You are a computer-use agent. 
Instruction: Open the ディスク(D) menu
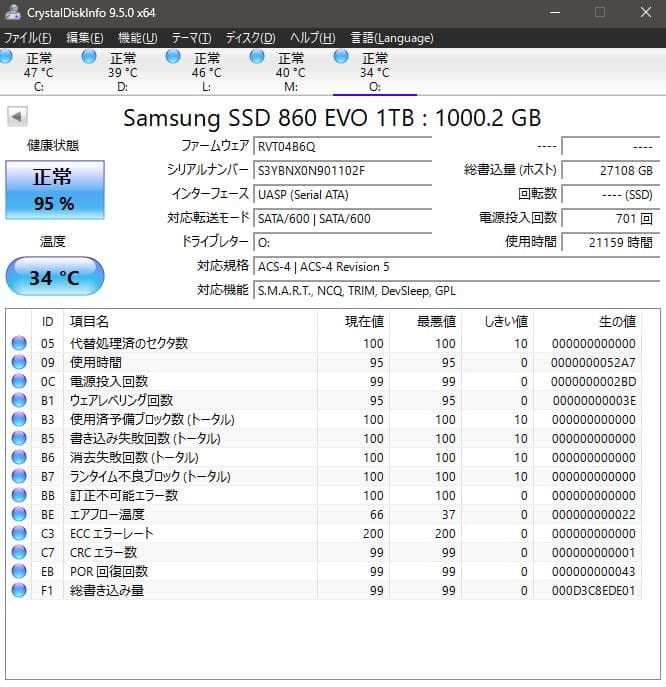tap(250, 38)
